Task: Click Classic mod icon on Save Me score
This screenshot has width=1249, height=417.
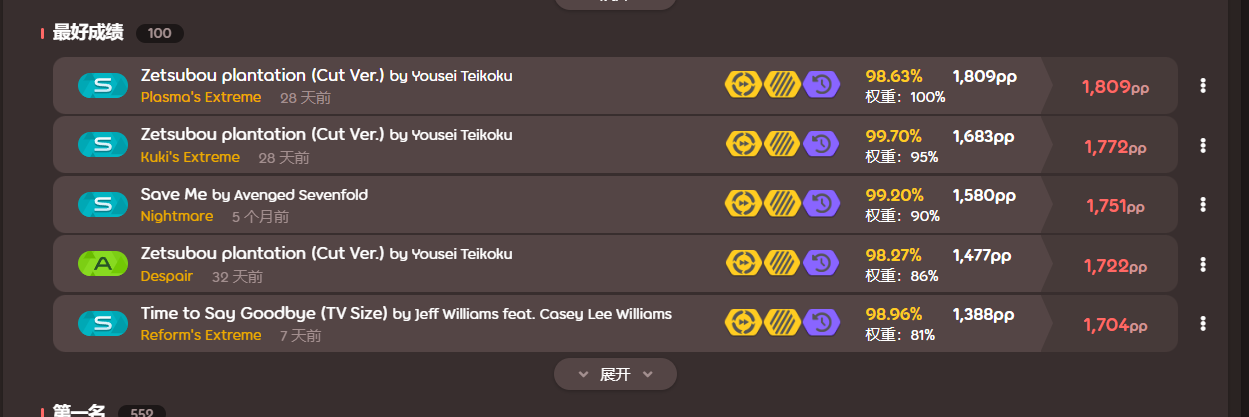Action: (x=821, y=204)
